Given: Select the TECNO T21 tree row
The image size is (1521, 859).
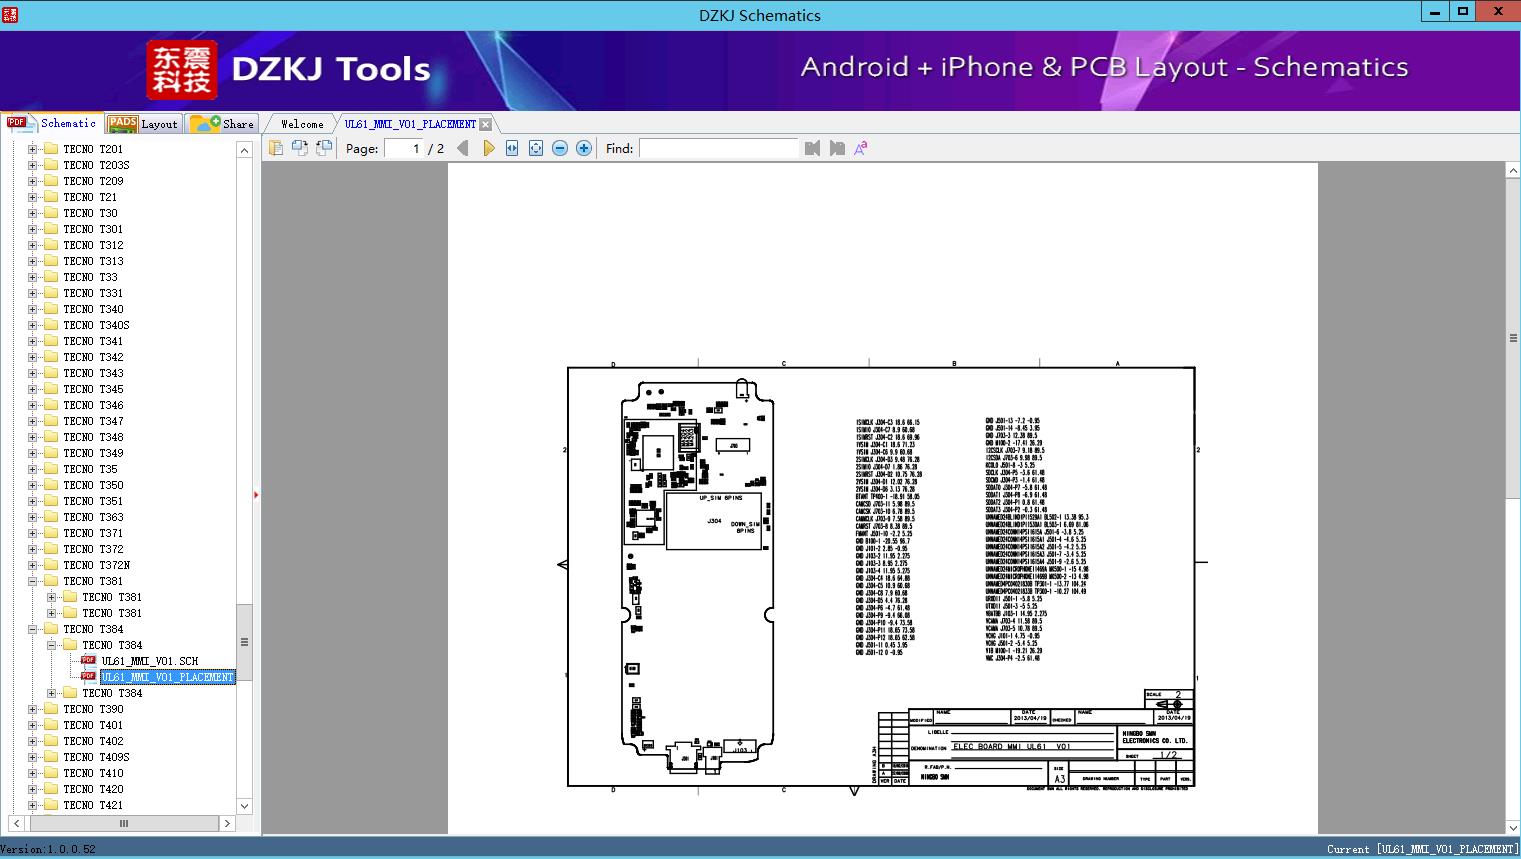Looking at the screenshot, I should (90, 197).
